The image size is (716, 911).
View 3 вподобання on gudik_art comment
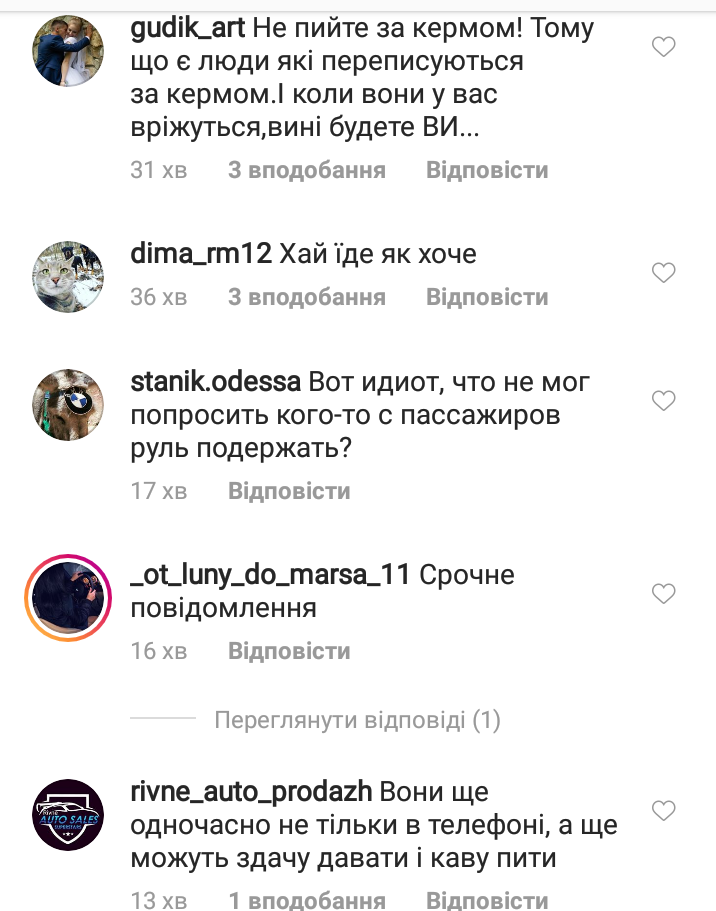307,170
